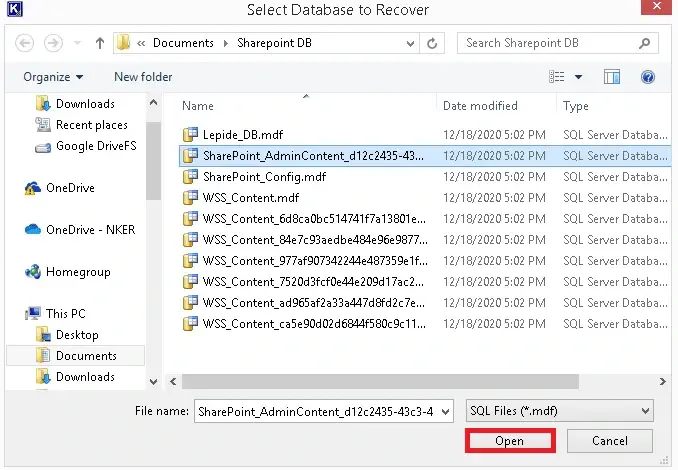Open the help button
This screenshot has height=470, width=678.
(648, 77)
